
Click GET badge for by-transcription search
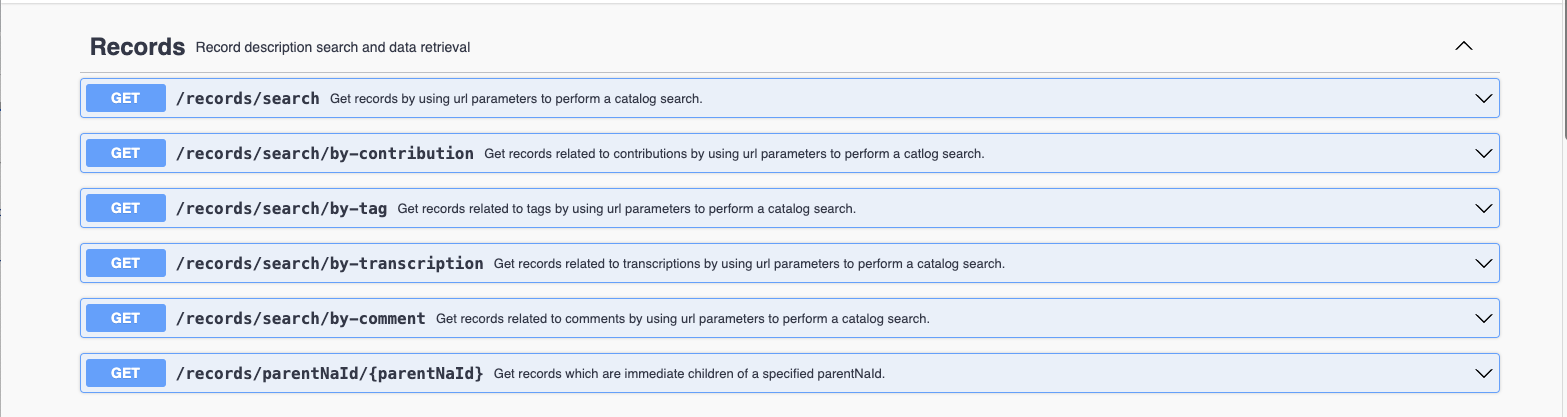[126, 263]
